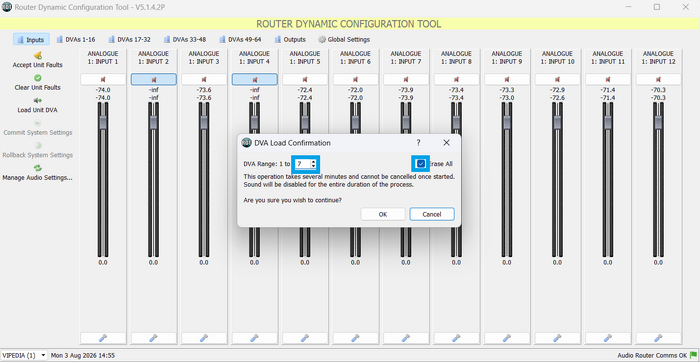Viewport: 700px width, 362px height.
Task: Open Manage Audio Settings
Action: click(38, 172)
